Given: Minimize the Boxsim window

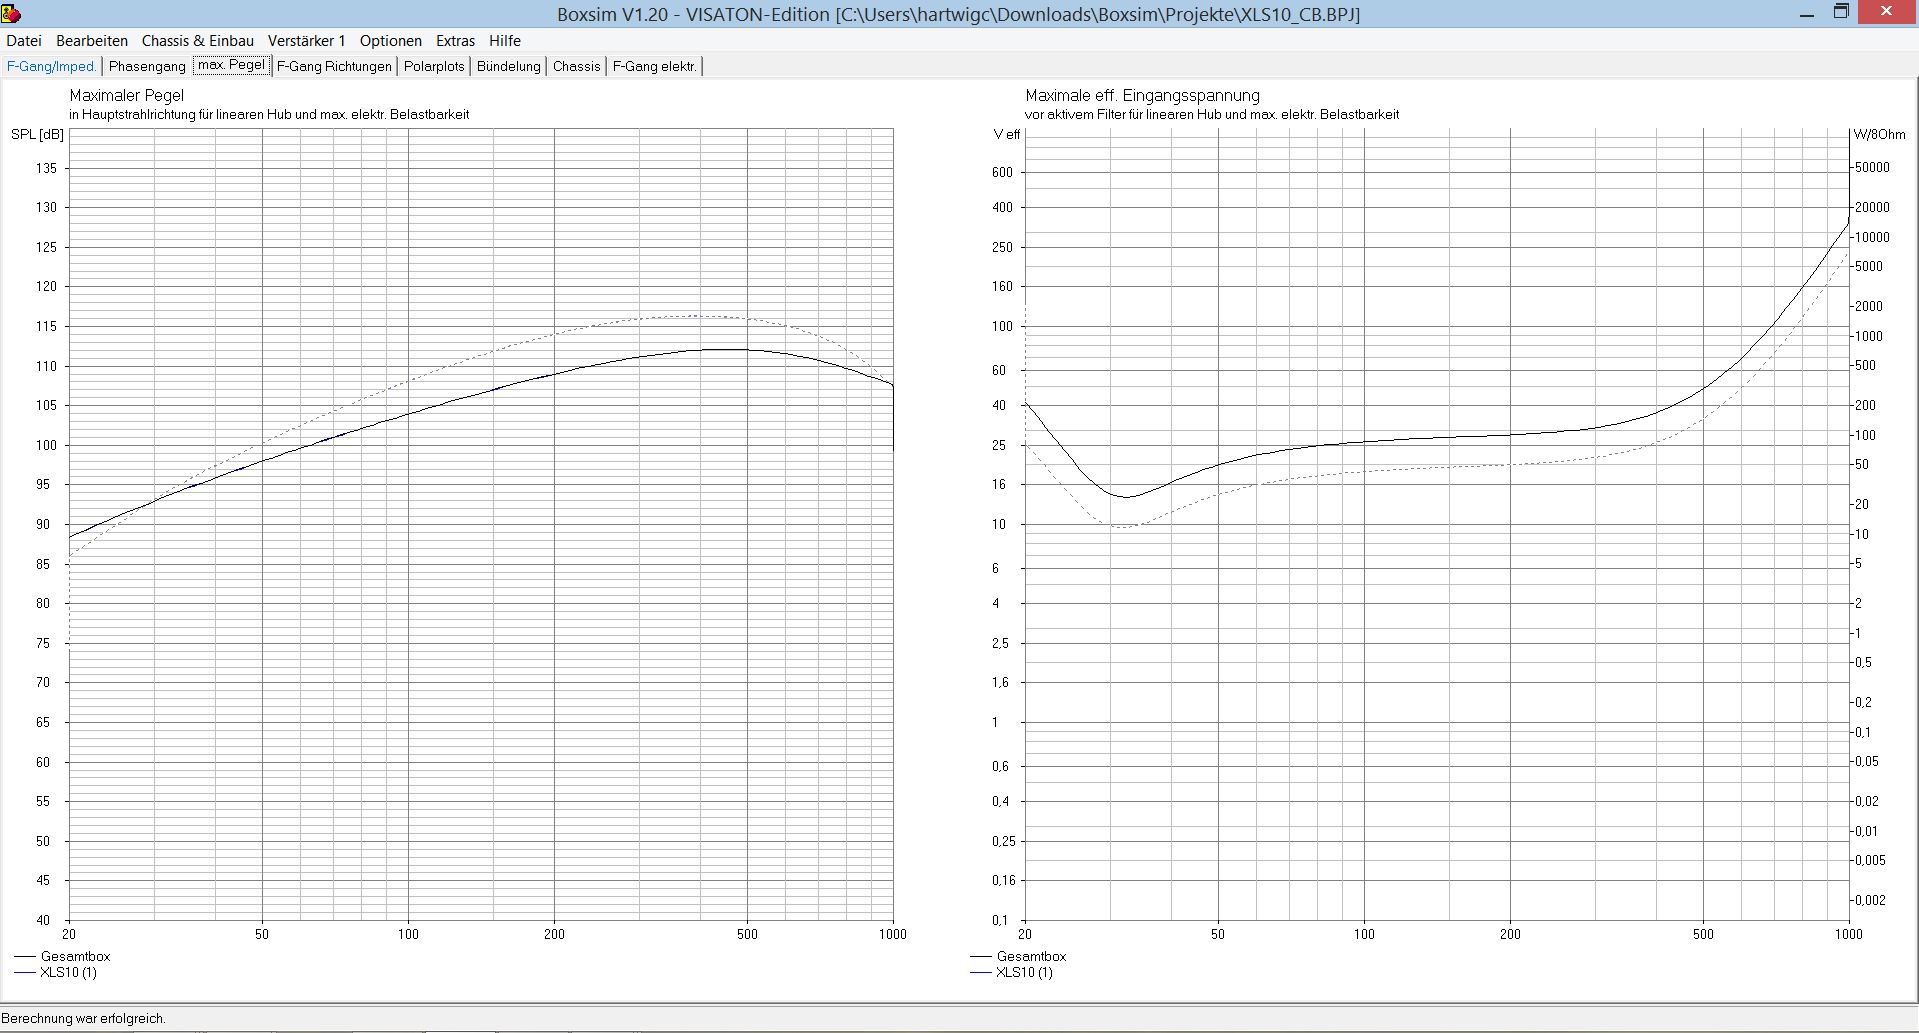Looking at the screenshot, I should (x=1807, y=14).
